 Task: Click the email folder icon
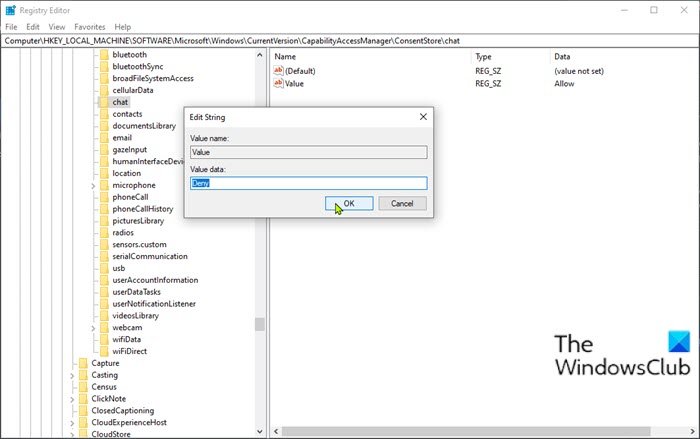(104, 138)
